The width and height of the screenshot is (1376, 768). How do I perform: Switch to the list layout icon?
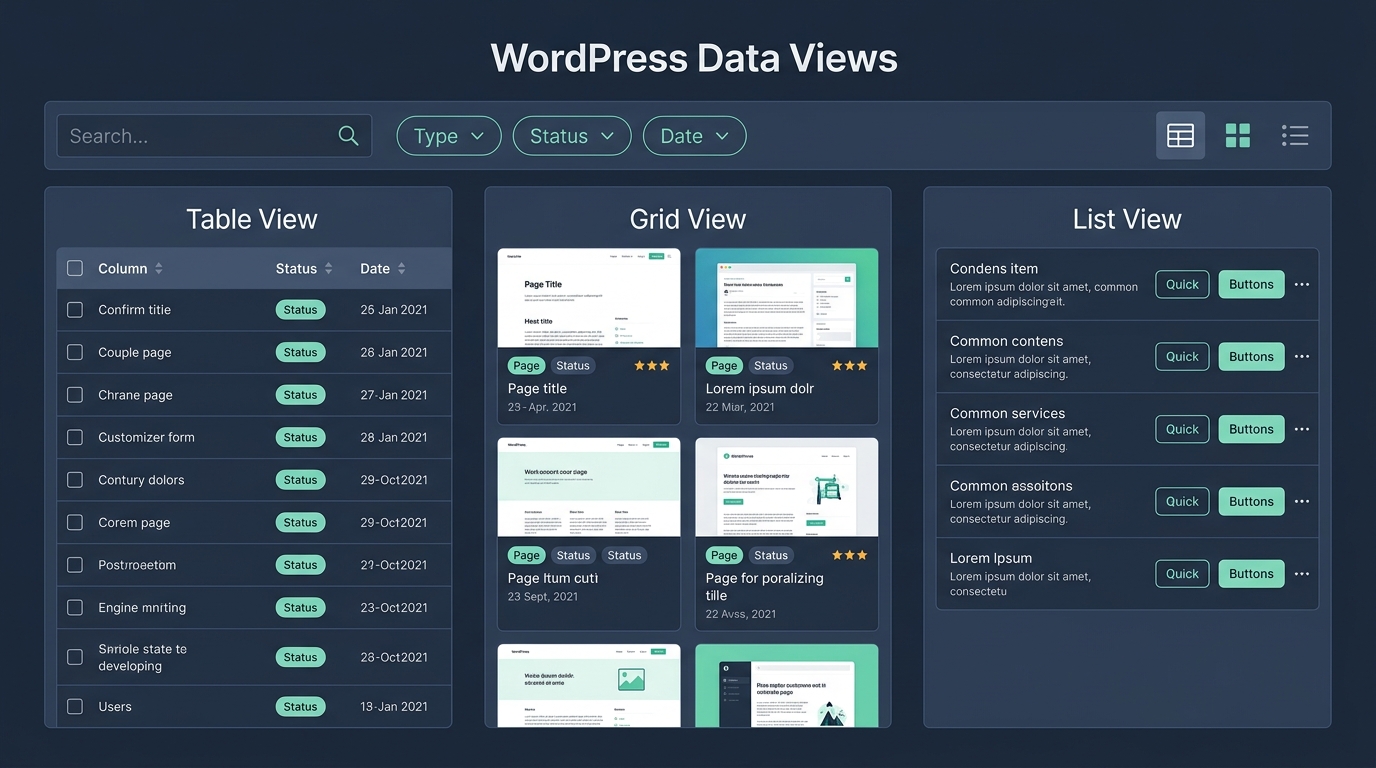1295,136
